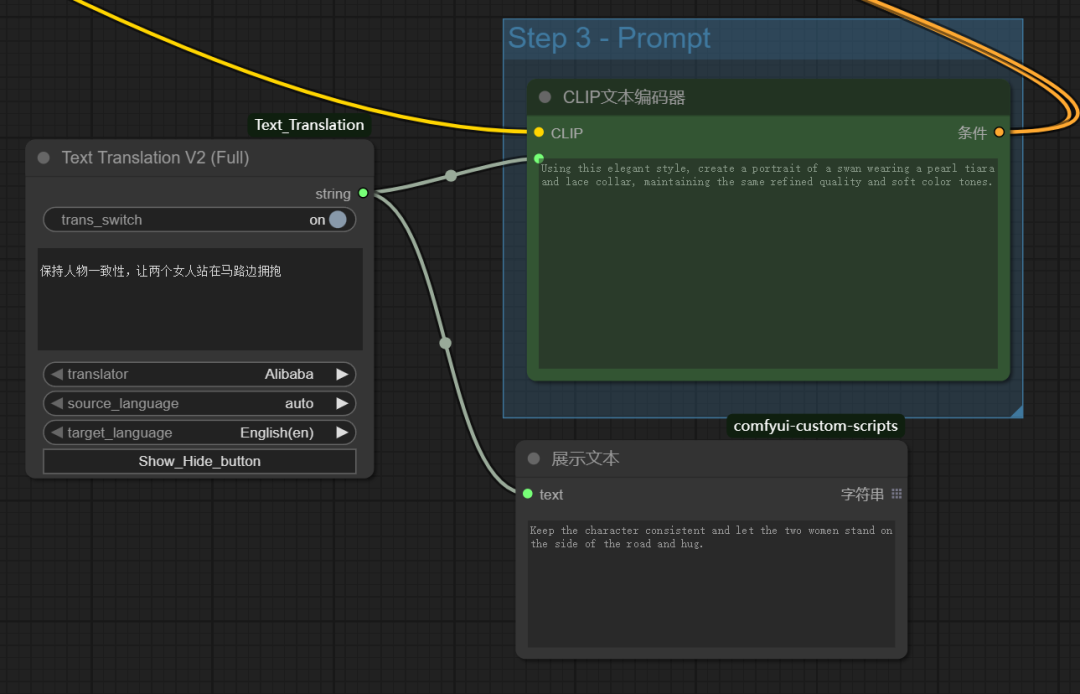Click the 字符串 output label
Screen dimensions: 1080x694
click(862, 494)
